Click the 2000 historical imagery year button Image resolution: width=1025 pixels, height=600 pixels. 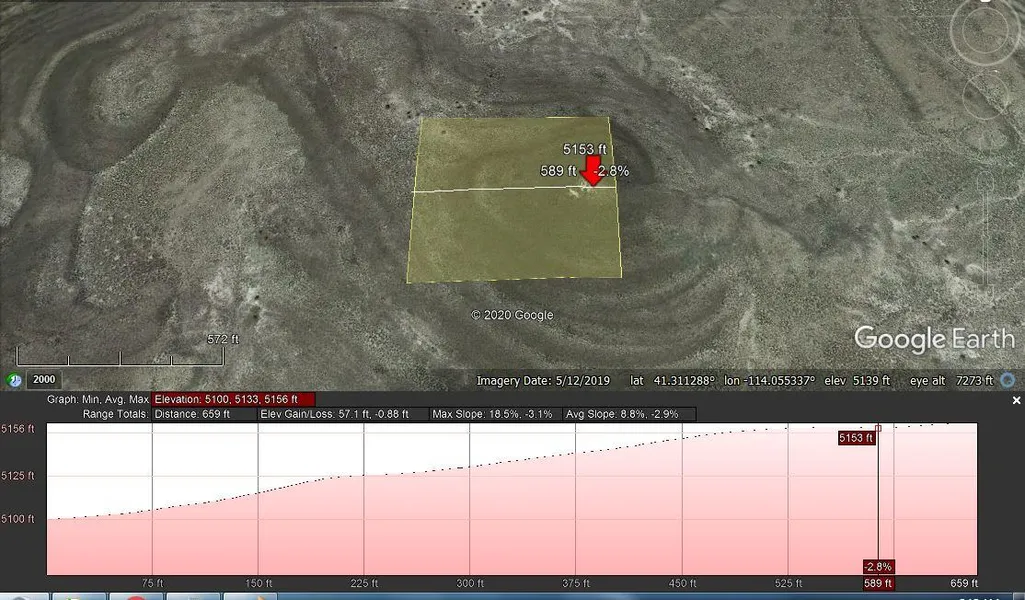coord(43,380)
